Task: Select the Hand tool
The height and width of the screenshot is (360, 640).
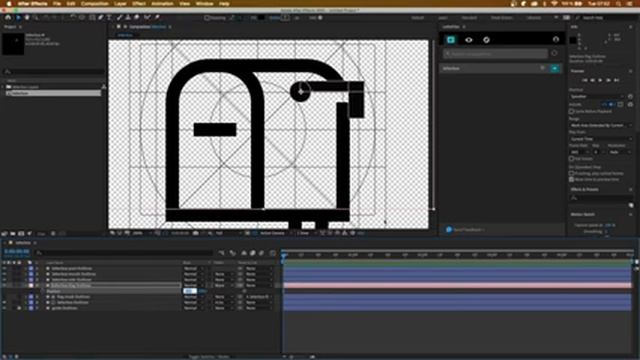Action: point(27,18)
